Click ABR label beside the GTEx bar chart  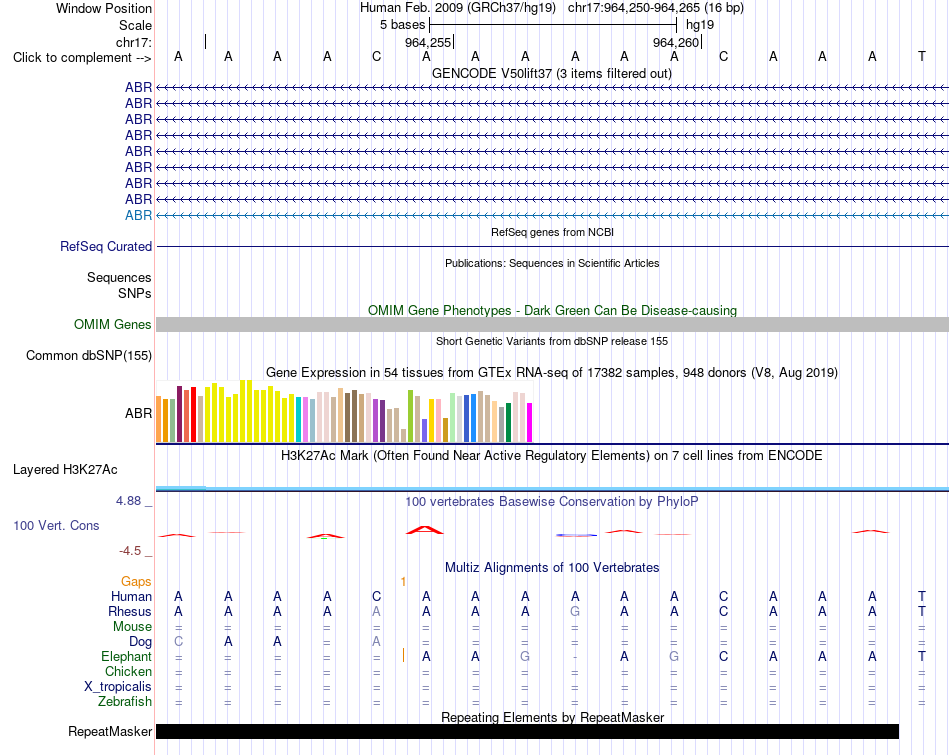[138, 413]
